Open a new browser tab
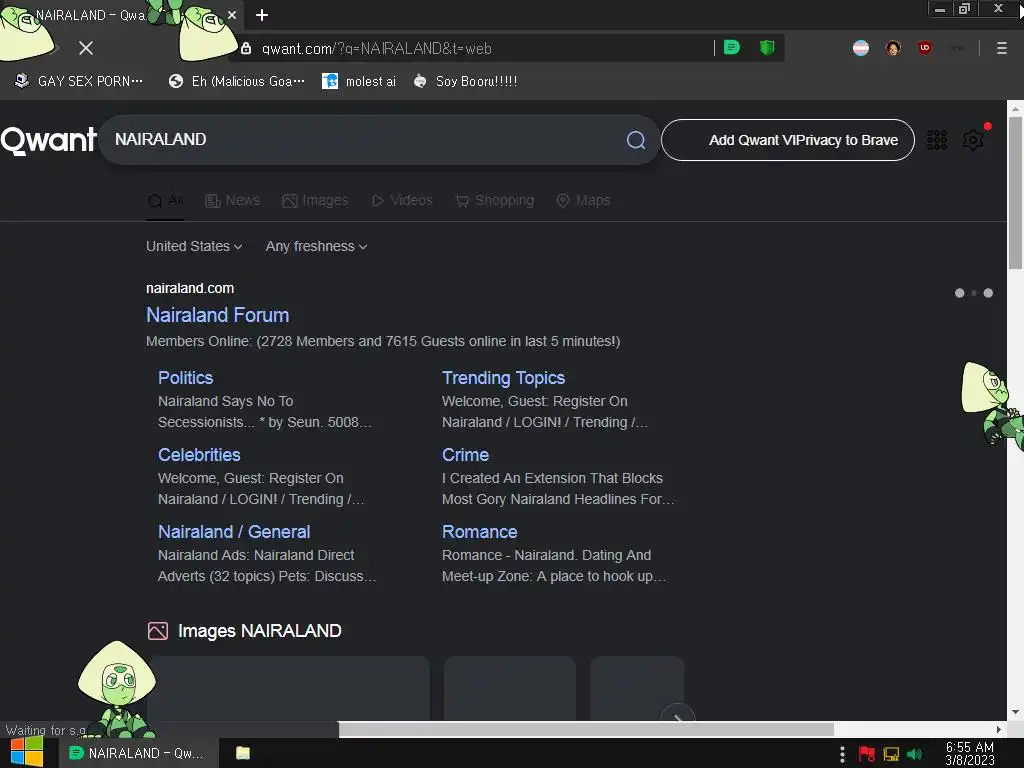 tap(262, 15)
